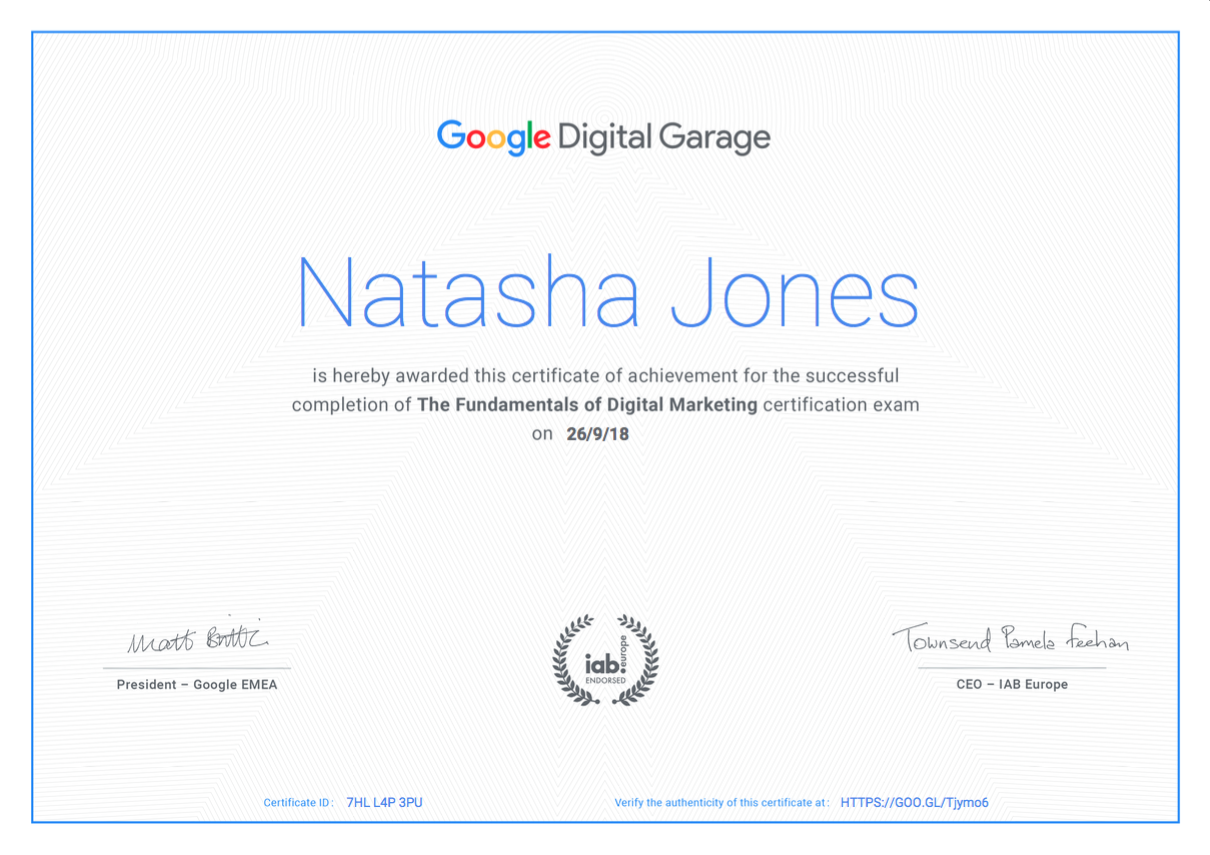The height and width of the screenshot is (855, 1210).
Task: Click the President – Google EMEA label
Action: click(197, 685)
